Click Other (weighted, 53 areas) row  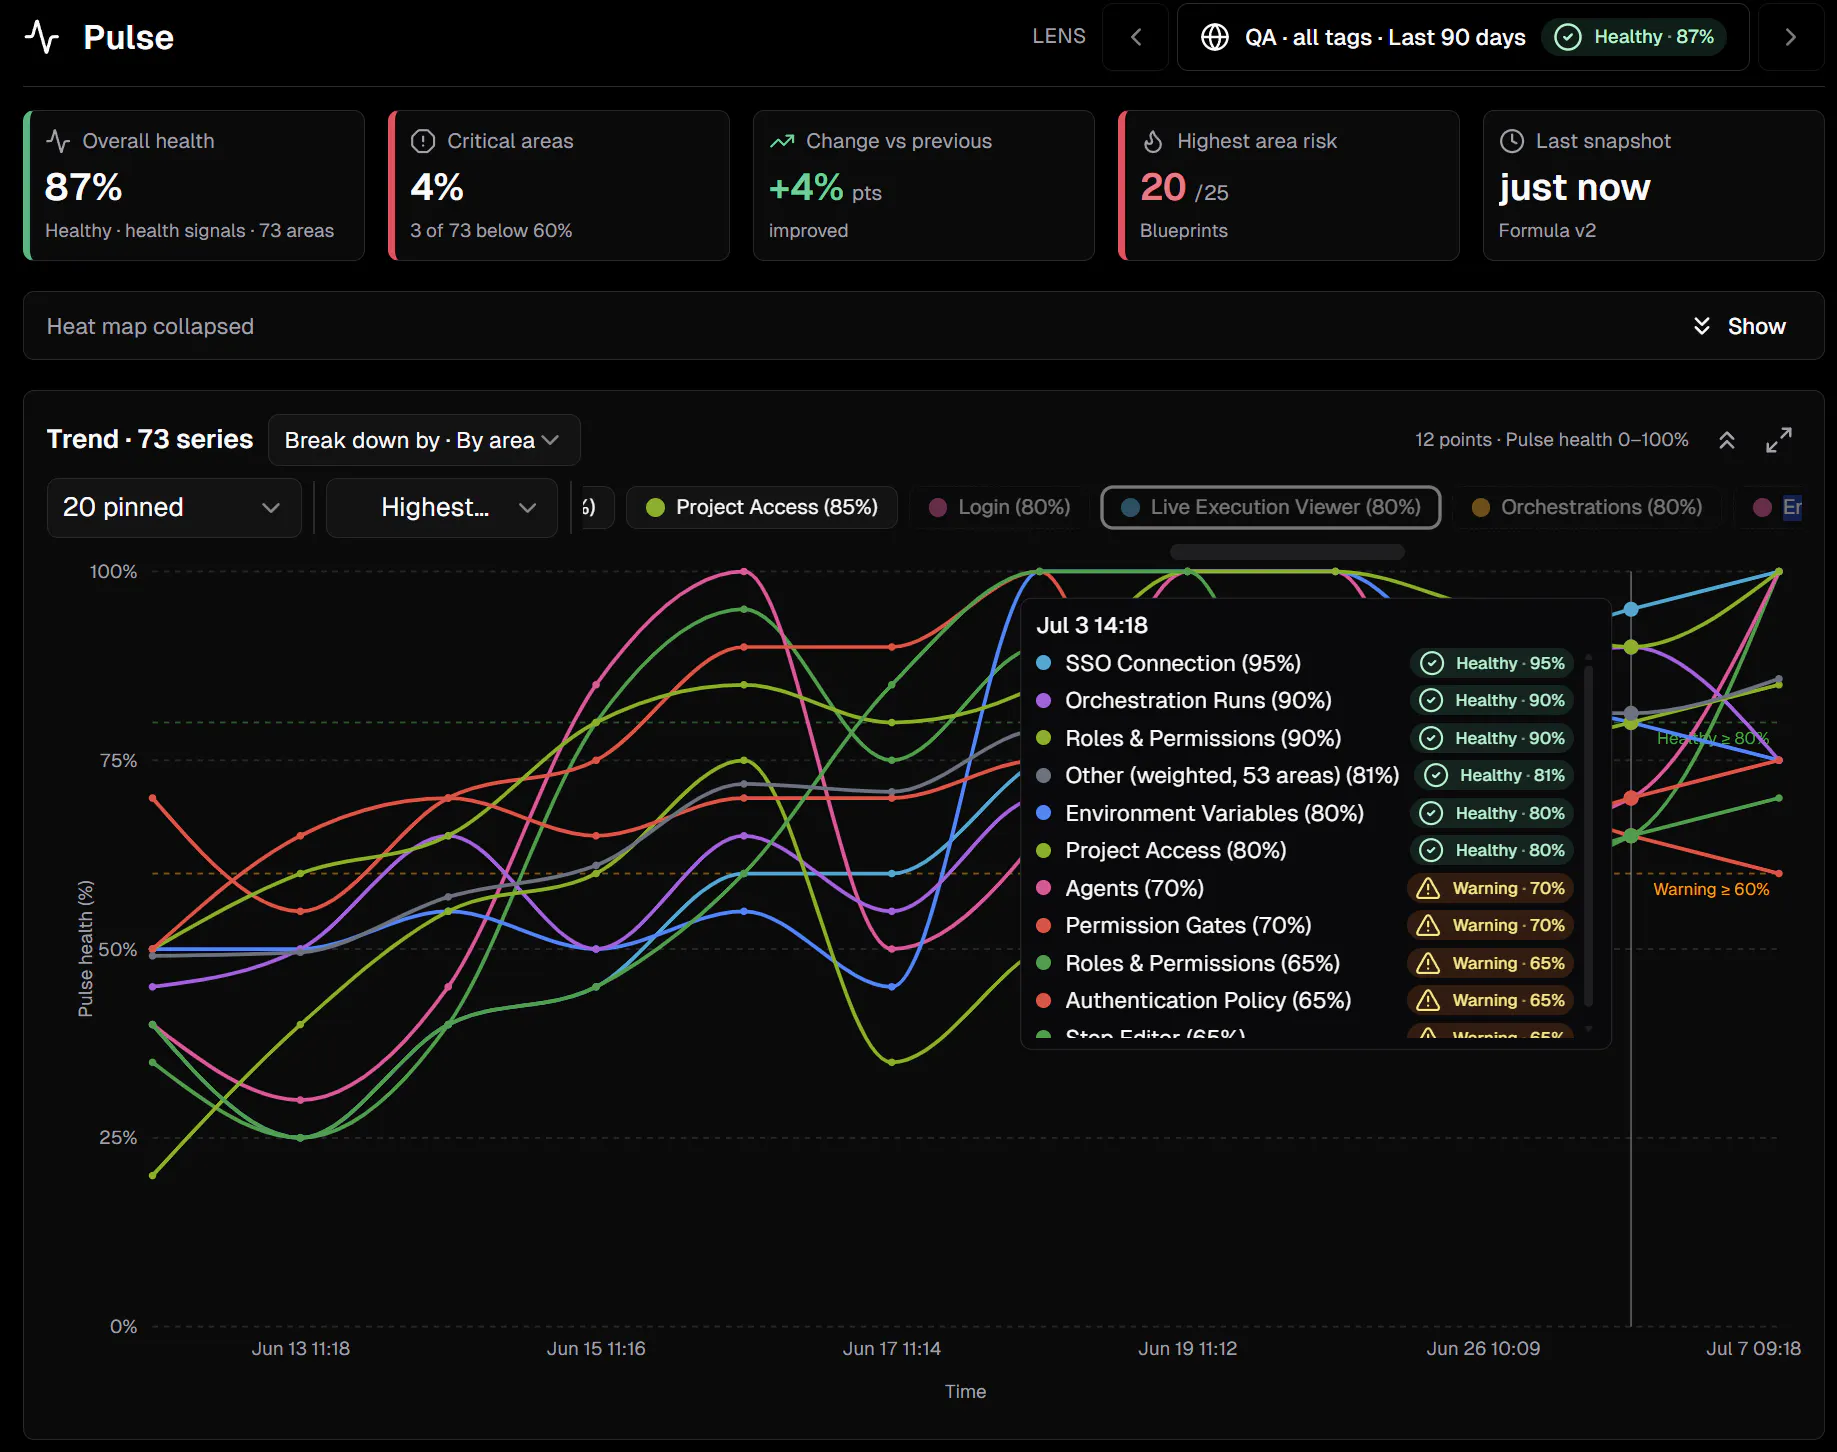coord(1304,775)
